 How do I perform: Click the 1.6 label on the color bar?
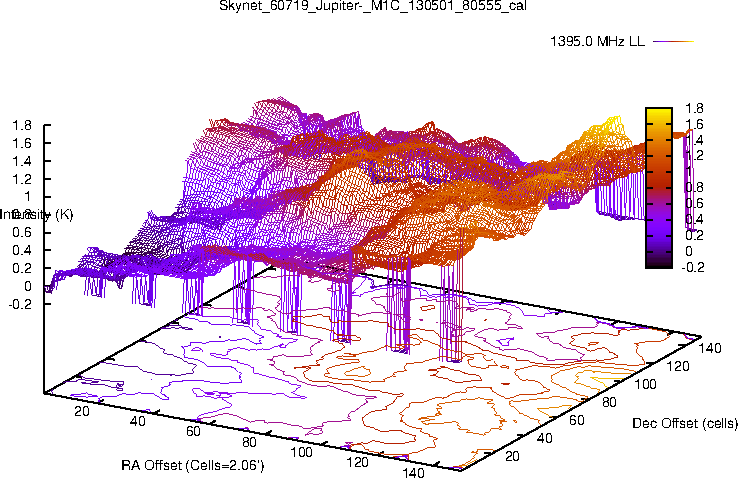[x=694, y=124]
